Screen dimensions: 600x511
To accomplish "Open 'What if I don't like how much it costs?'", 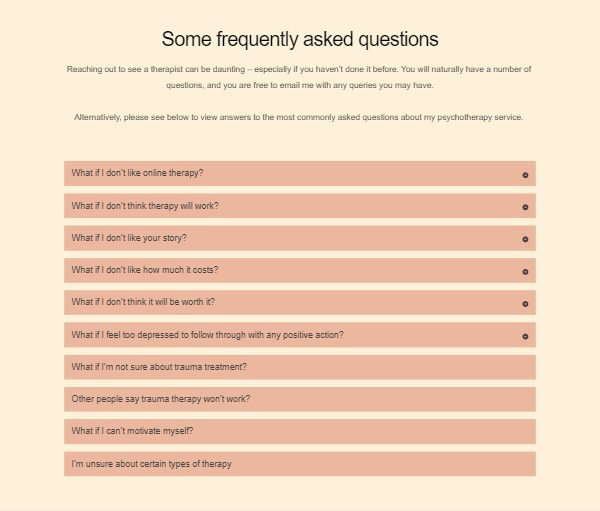I will (300, 271).
